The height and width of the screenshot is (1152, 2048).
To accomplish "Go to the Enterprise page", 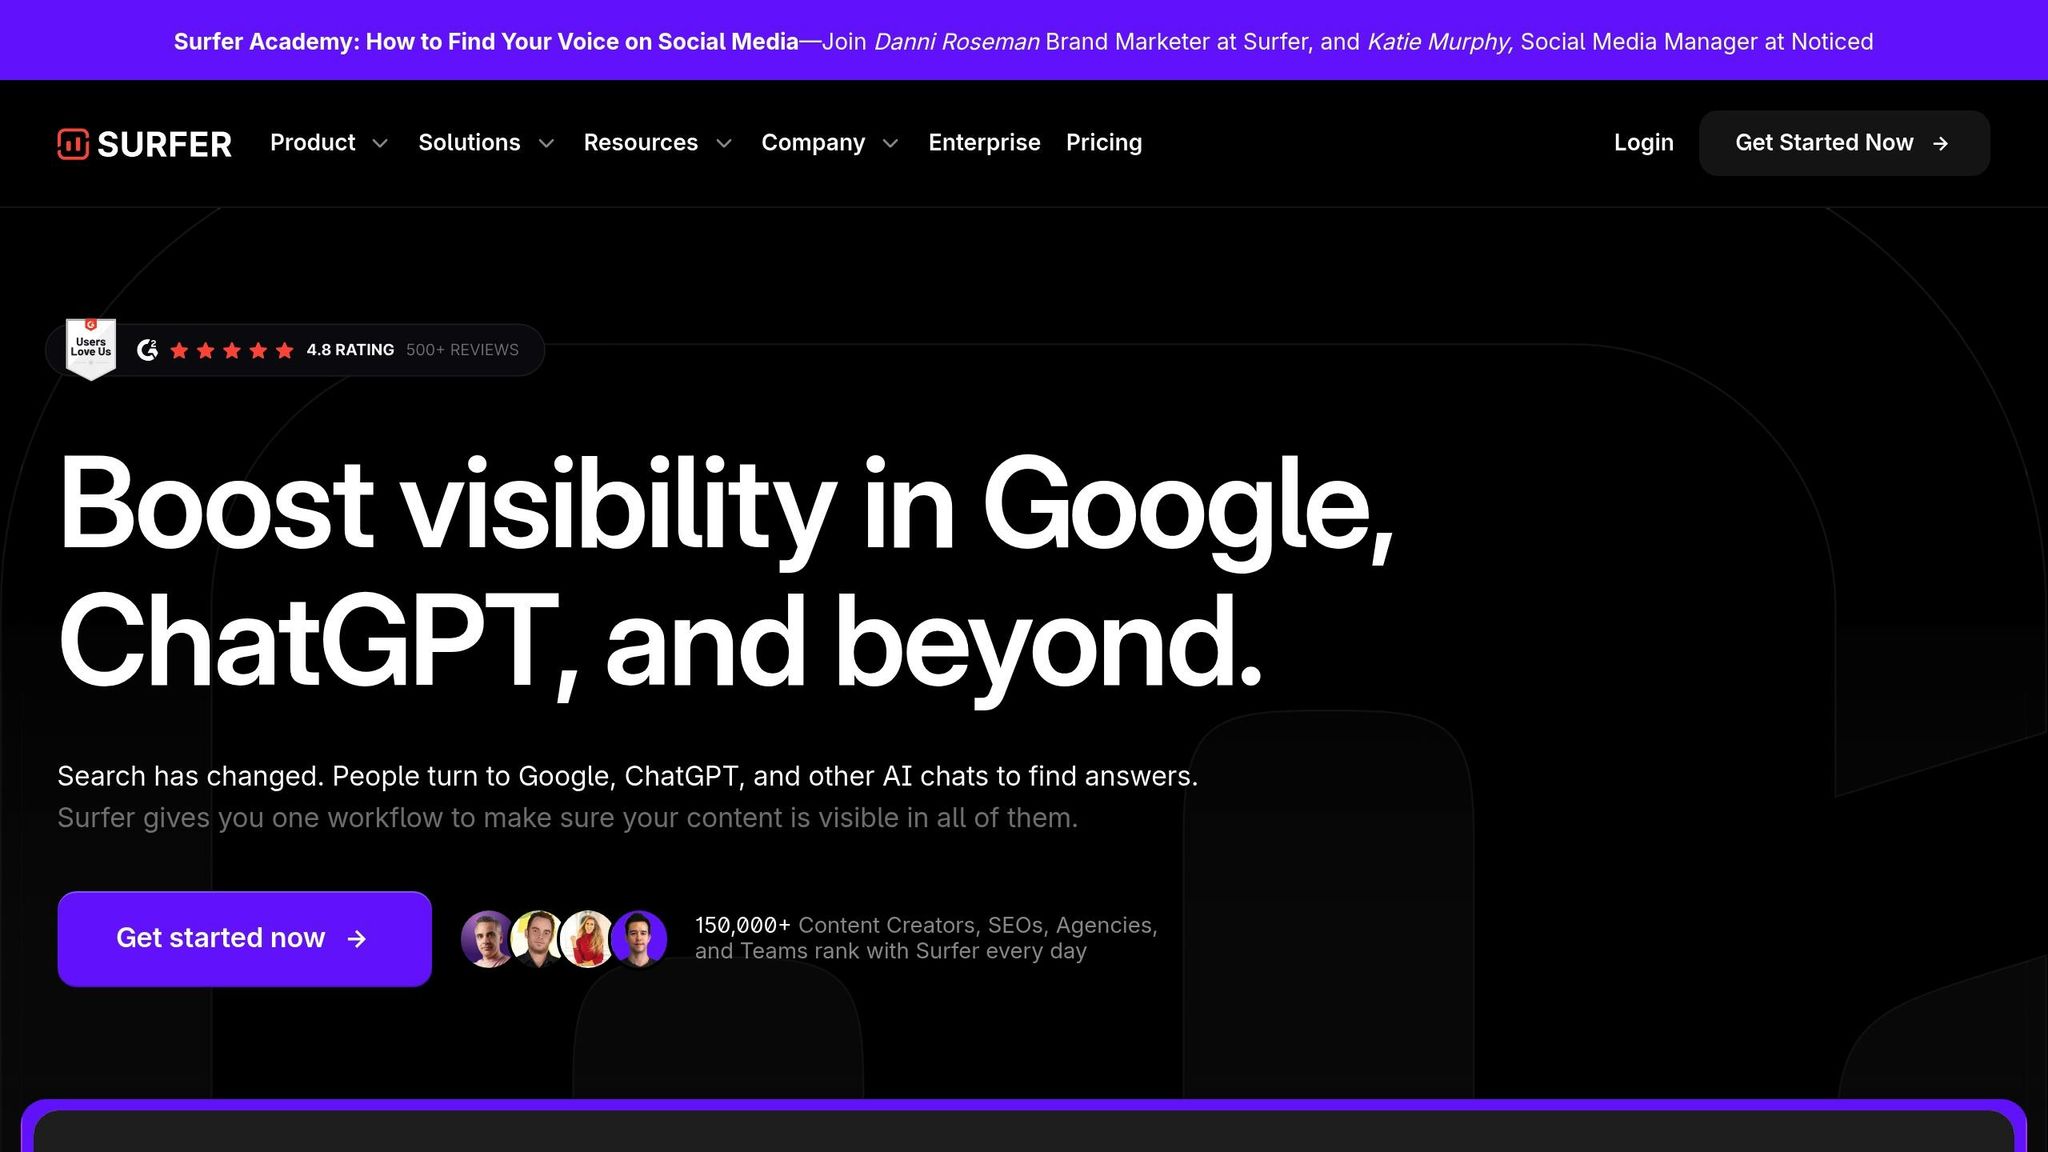I will 984,143.
